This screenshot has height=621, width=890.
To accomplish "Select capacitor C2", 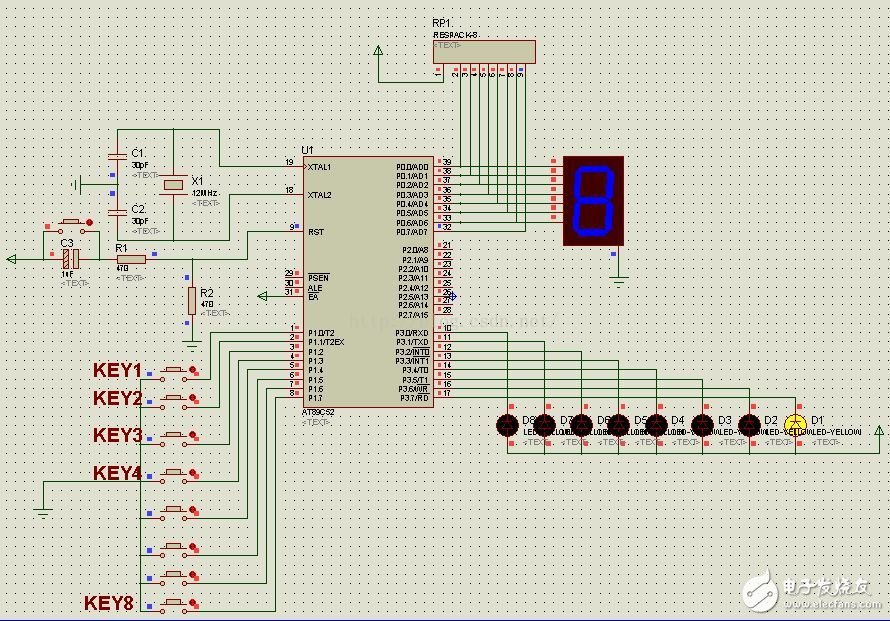I will coord(117,212).
